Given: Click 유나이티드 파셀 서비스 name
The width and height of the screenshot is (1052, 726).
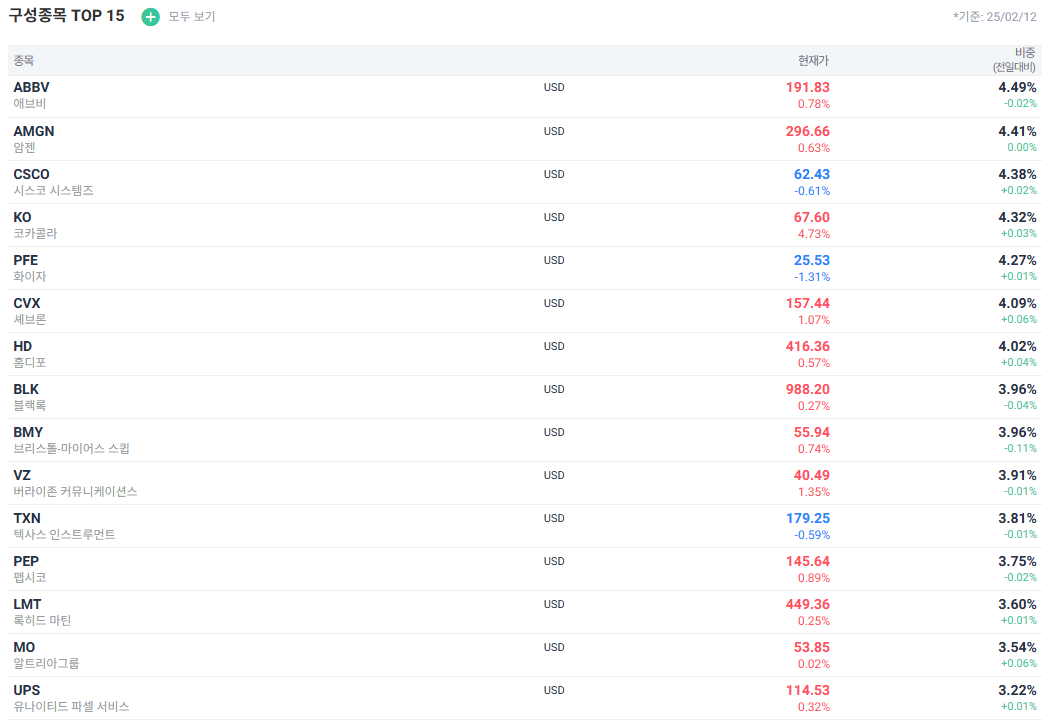Looking at the screenshot, I should coord(71,705).
